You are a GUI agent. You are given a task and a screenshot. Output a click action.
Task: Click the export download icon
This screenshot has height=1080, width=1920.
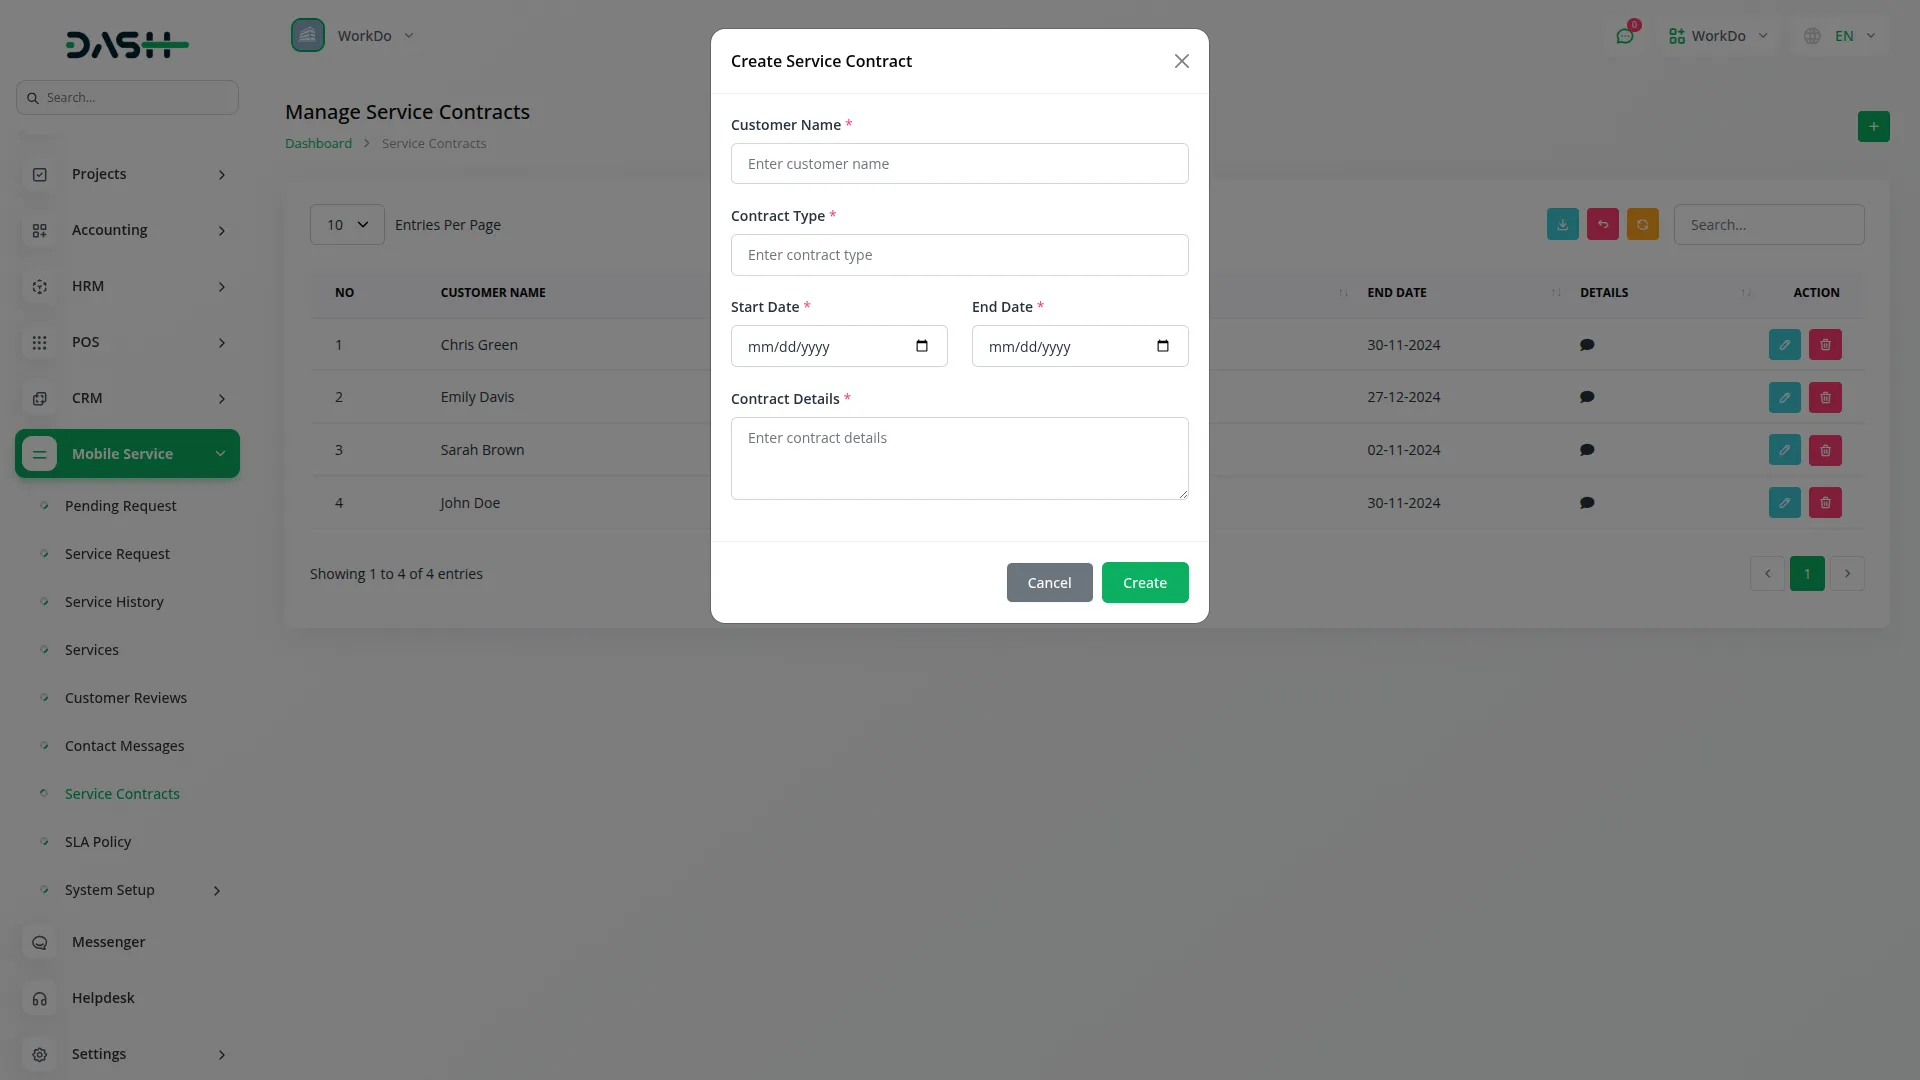pos(1562,225)
